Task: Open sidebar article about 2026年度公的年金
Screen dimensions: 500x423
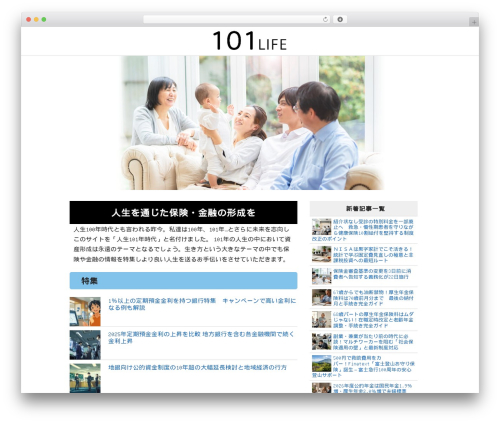Action: (372, 388)
